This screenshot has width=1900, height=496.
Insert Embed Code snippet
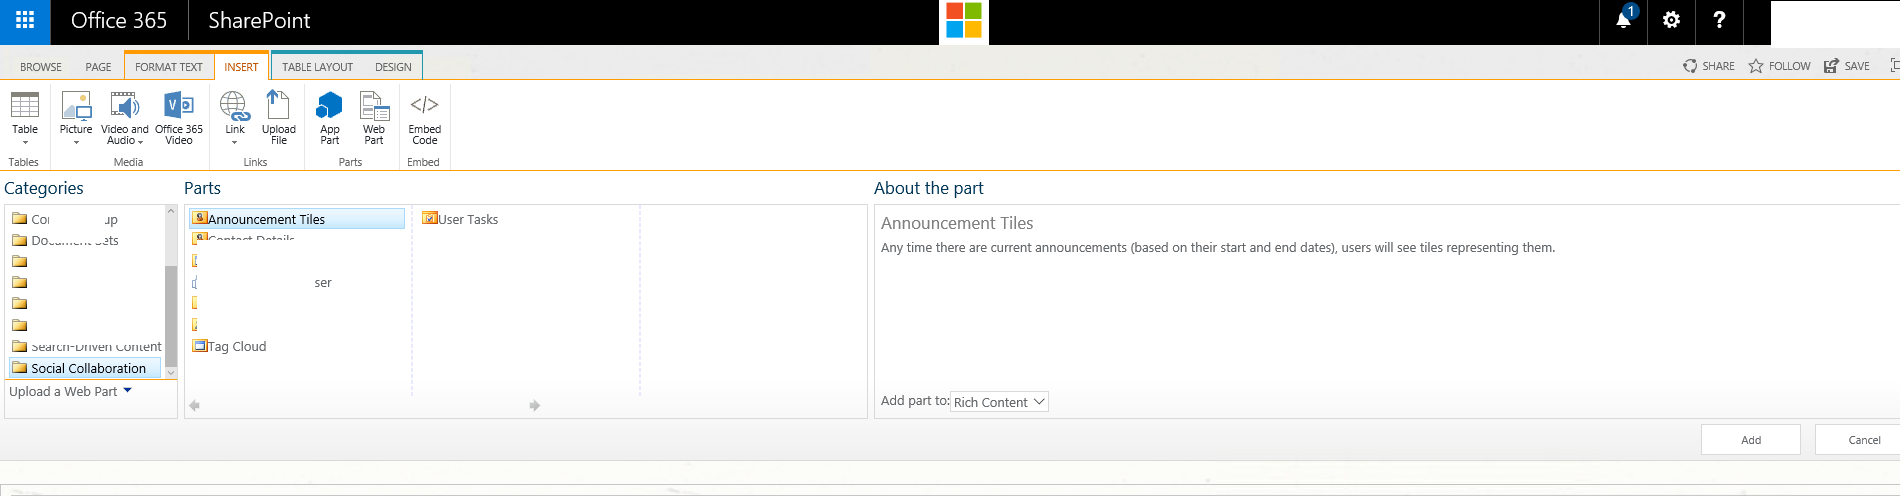[425, 118]
